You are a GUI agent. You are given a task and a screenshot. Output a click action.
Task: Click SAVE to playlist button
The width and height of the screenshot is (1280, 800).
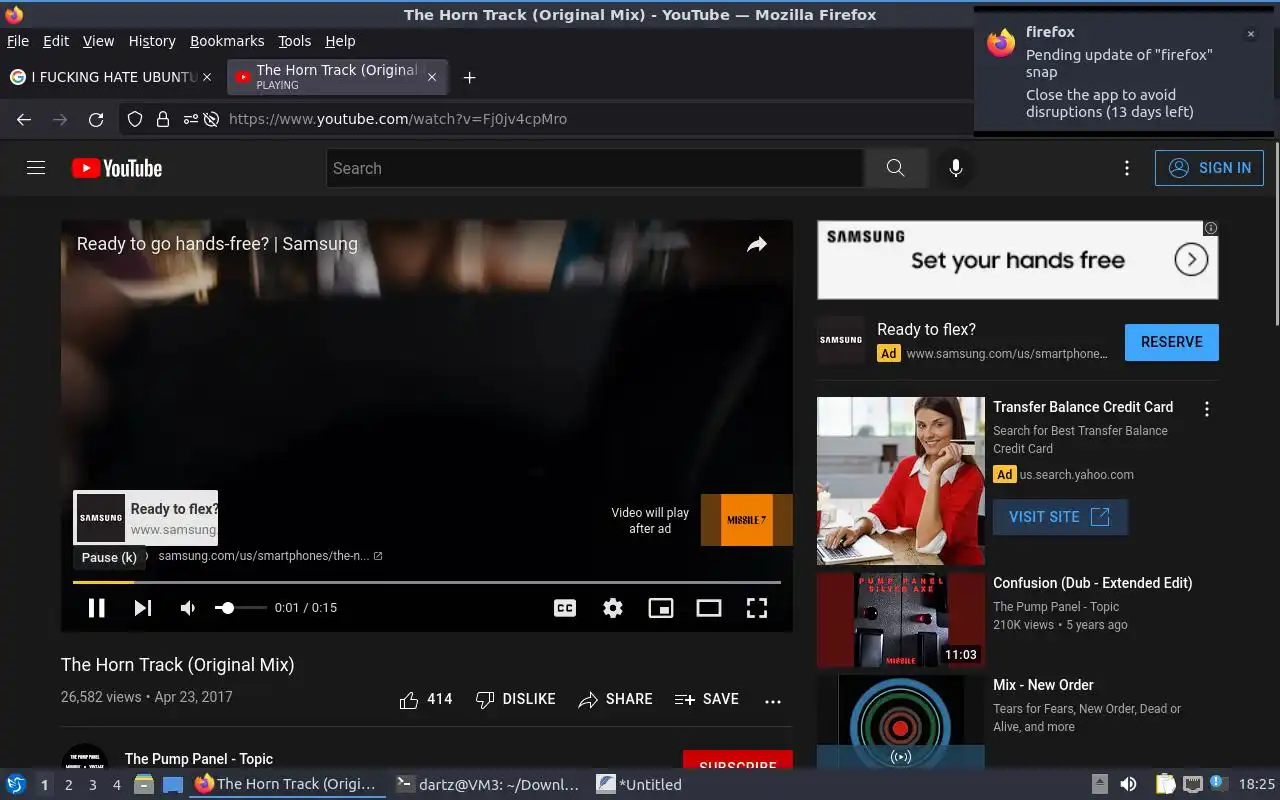707,700
